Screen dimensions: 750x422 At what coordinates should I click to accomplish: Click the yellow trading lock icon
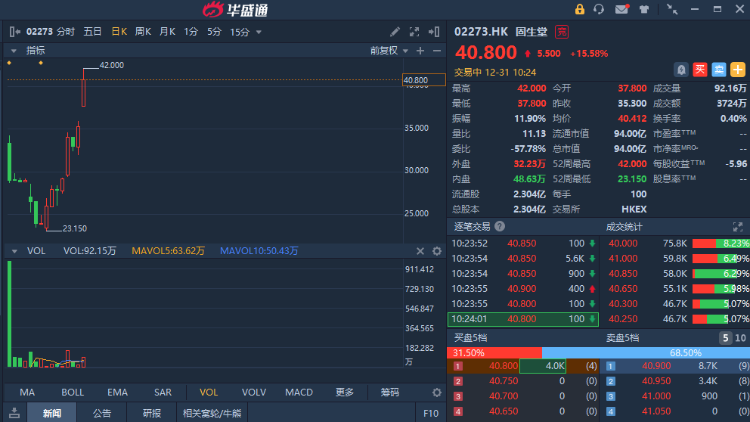[x=579, y=9]
